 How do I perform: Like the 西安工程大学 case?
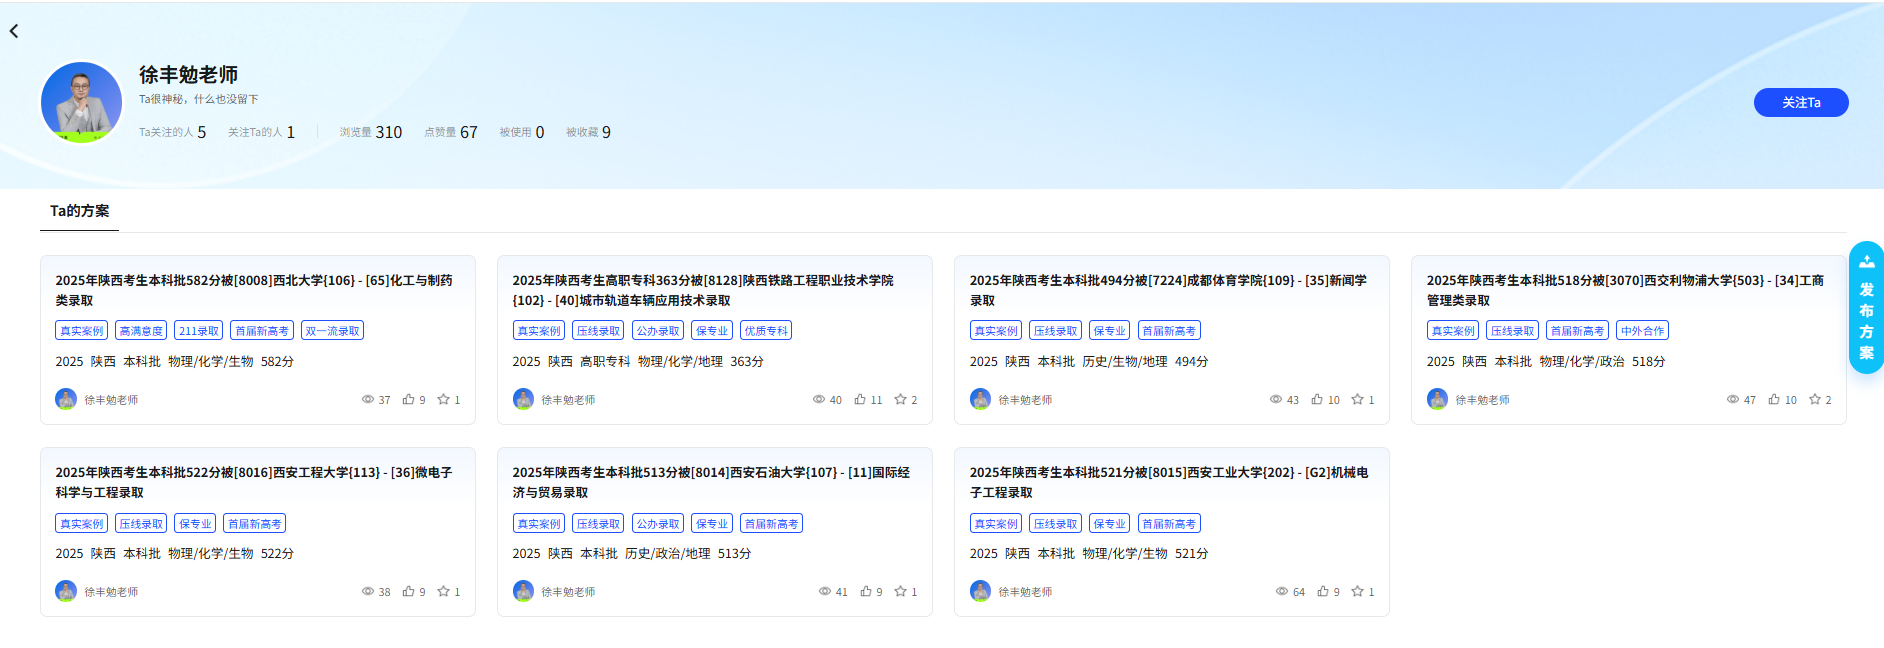[408, 591]
